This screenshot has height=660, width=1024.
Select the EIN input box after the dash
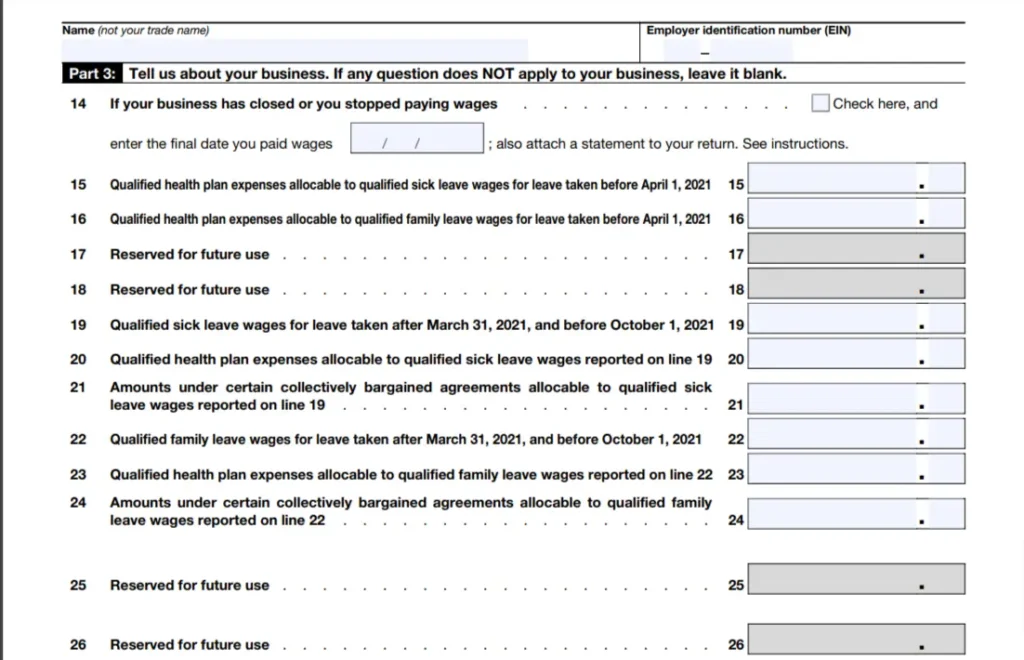(x=751, y=50)
